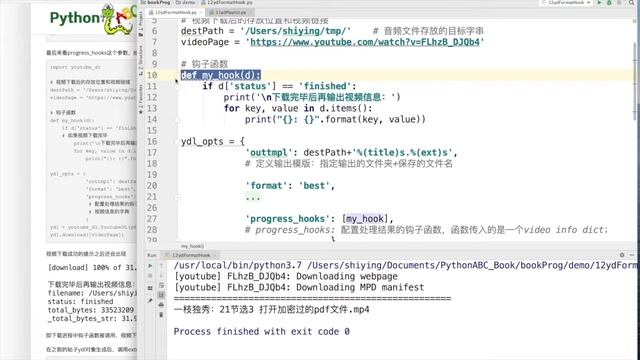640x360 pixels.
Task: Click 'Process finished with exit code 0'
Action: [x=262, y=331]
